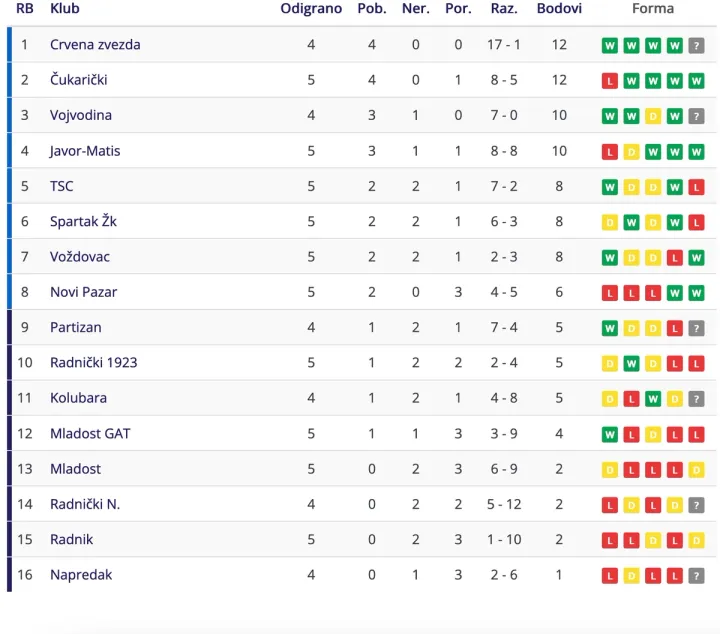Click TSC's last red L badge

pyautogui.click(x=697, y=187)
